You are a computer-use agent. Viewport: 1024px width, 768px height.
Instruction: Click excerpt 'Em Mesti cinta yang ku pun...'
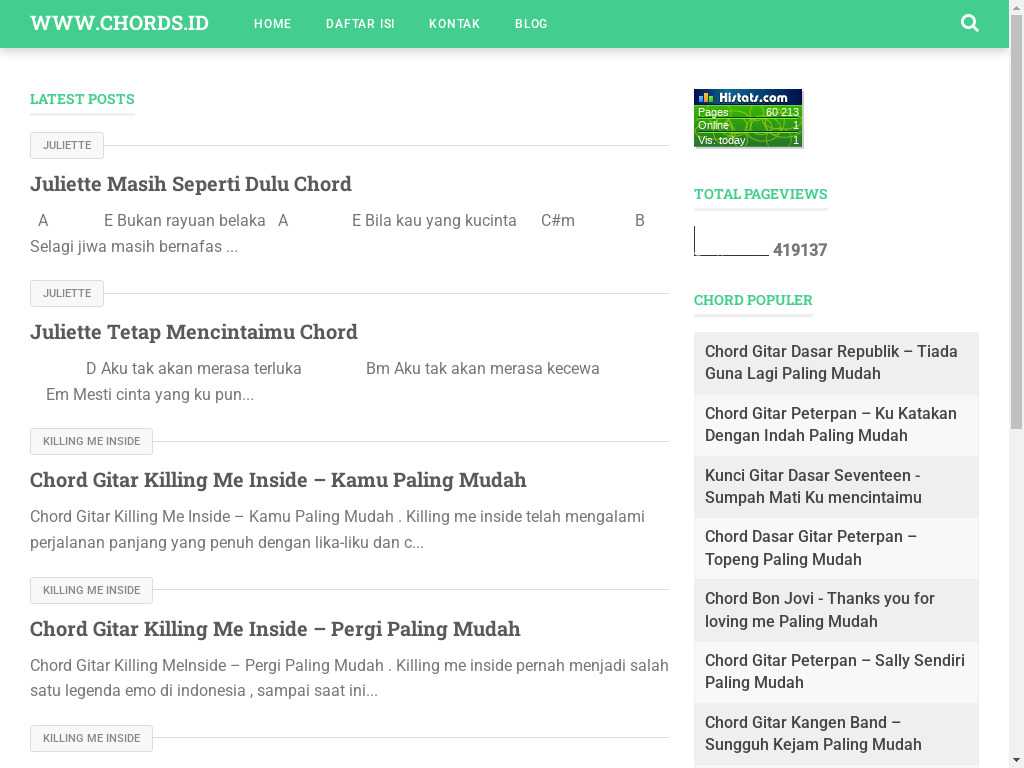[x=150, y=394]
